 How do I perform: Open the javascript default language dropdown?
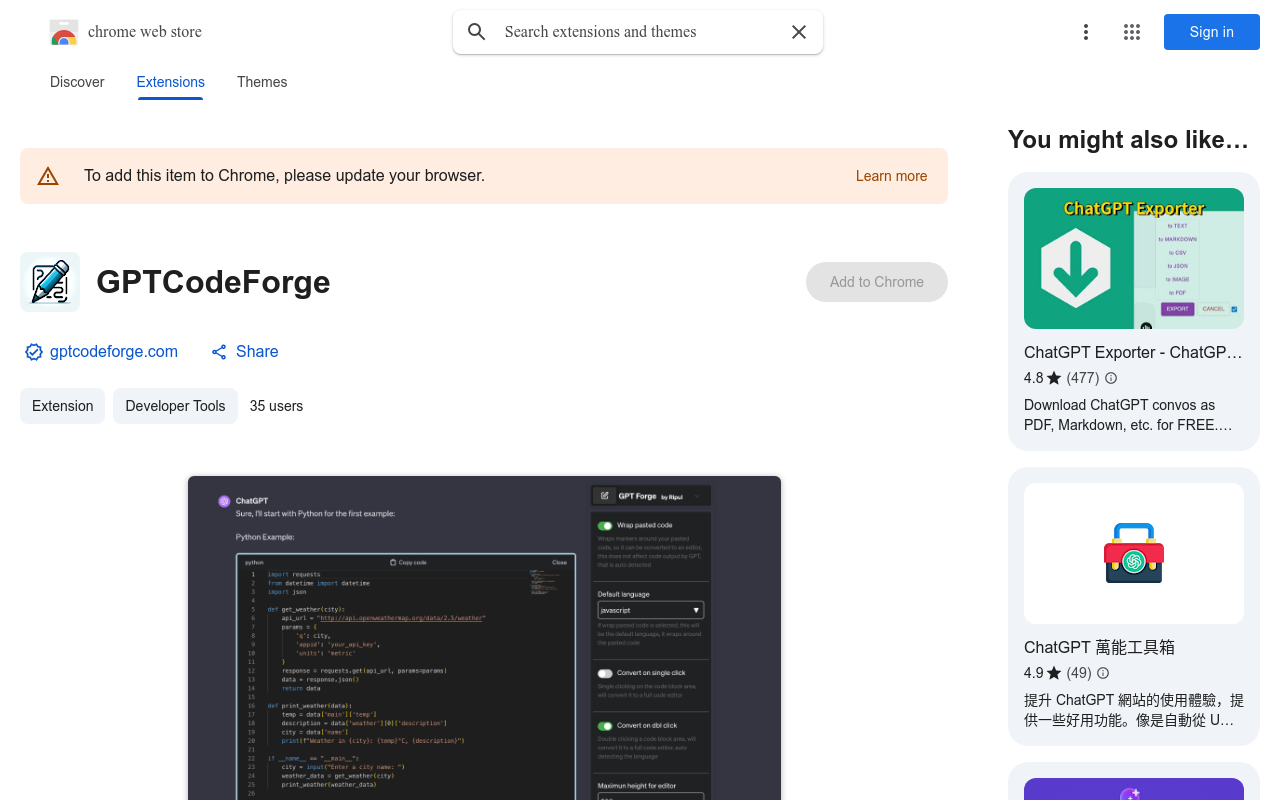pyautogui.click(x=651, y=610)
